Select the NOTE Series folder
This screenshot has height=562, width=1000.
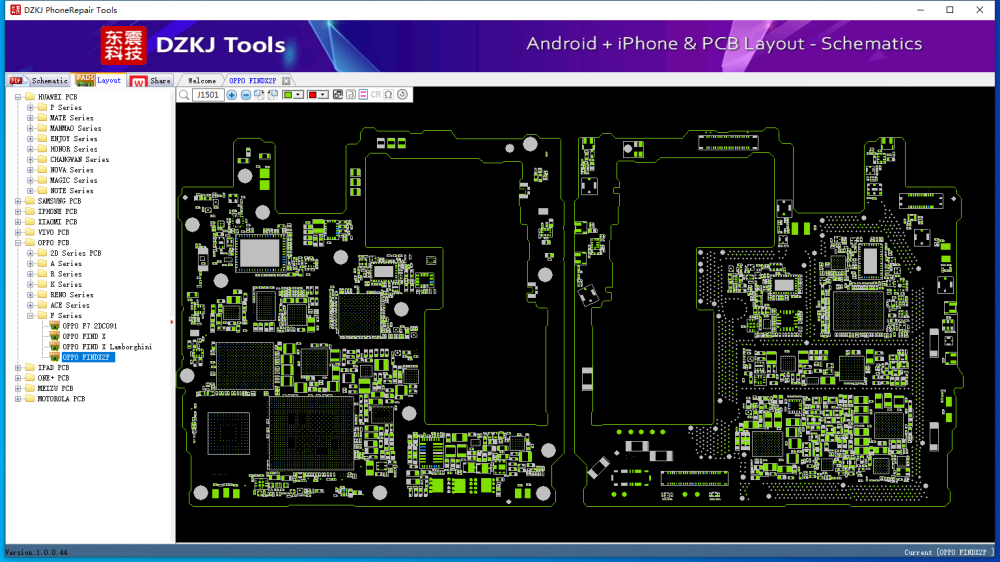(71, 191)
